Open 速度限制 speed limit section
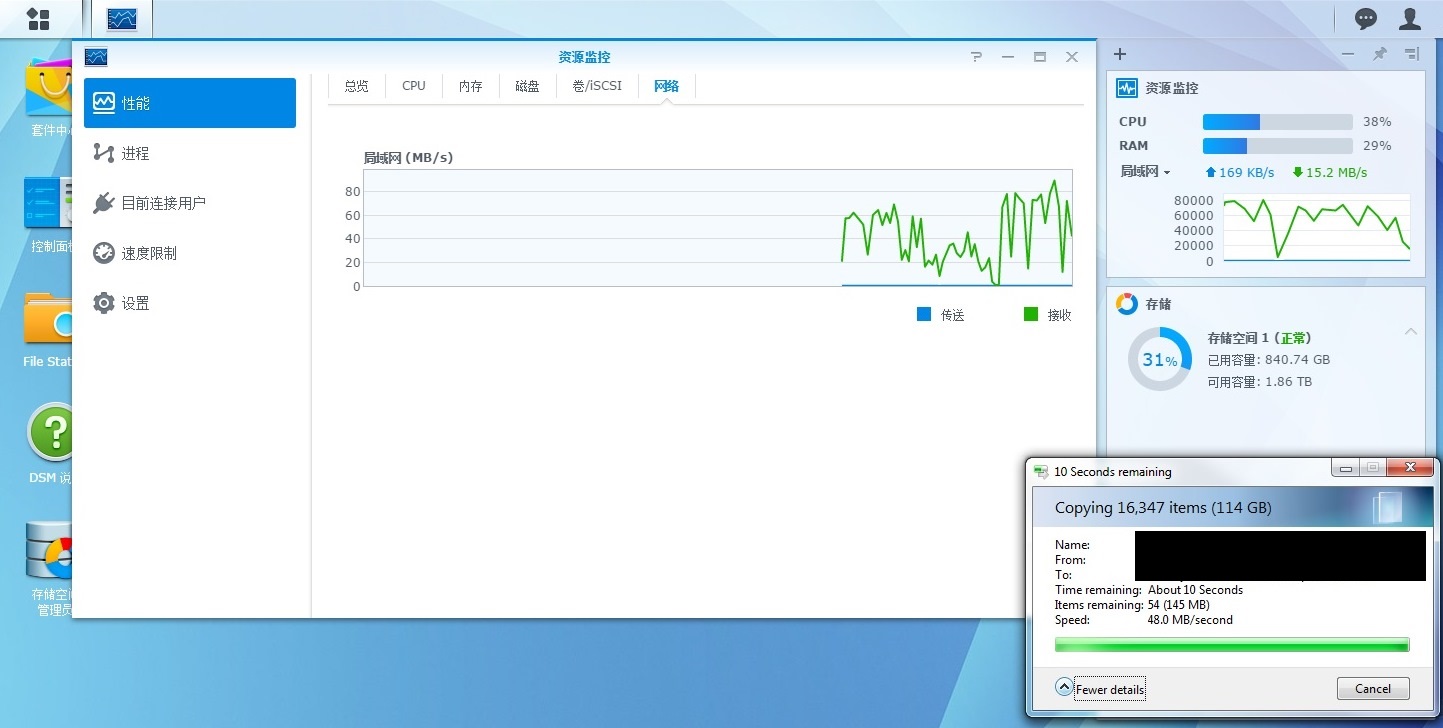The image size is (1443, 728). point(149,253)
